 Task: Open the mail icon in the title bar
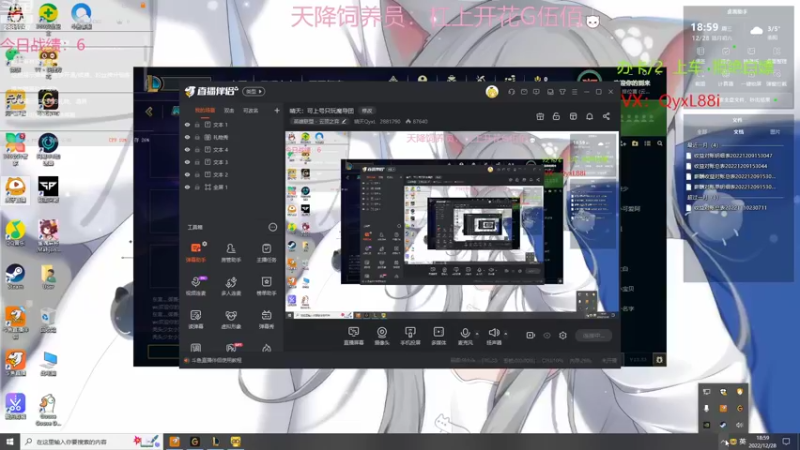point(524,92)
